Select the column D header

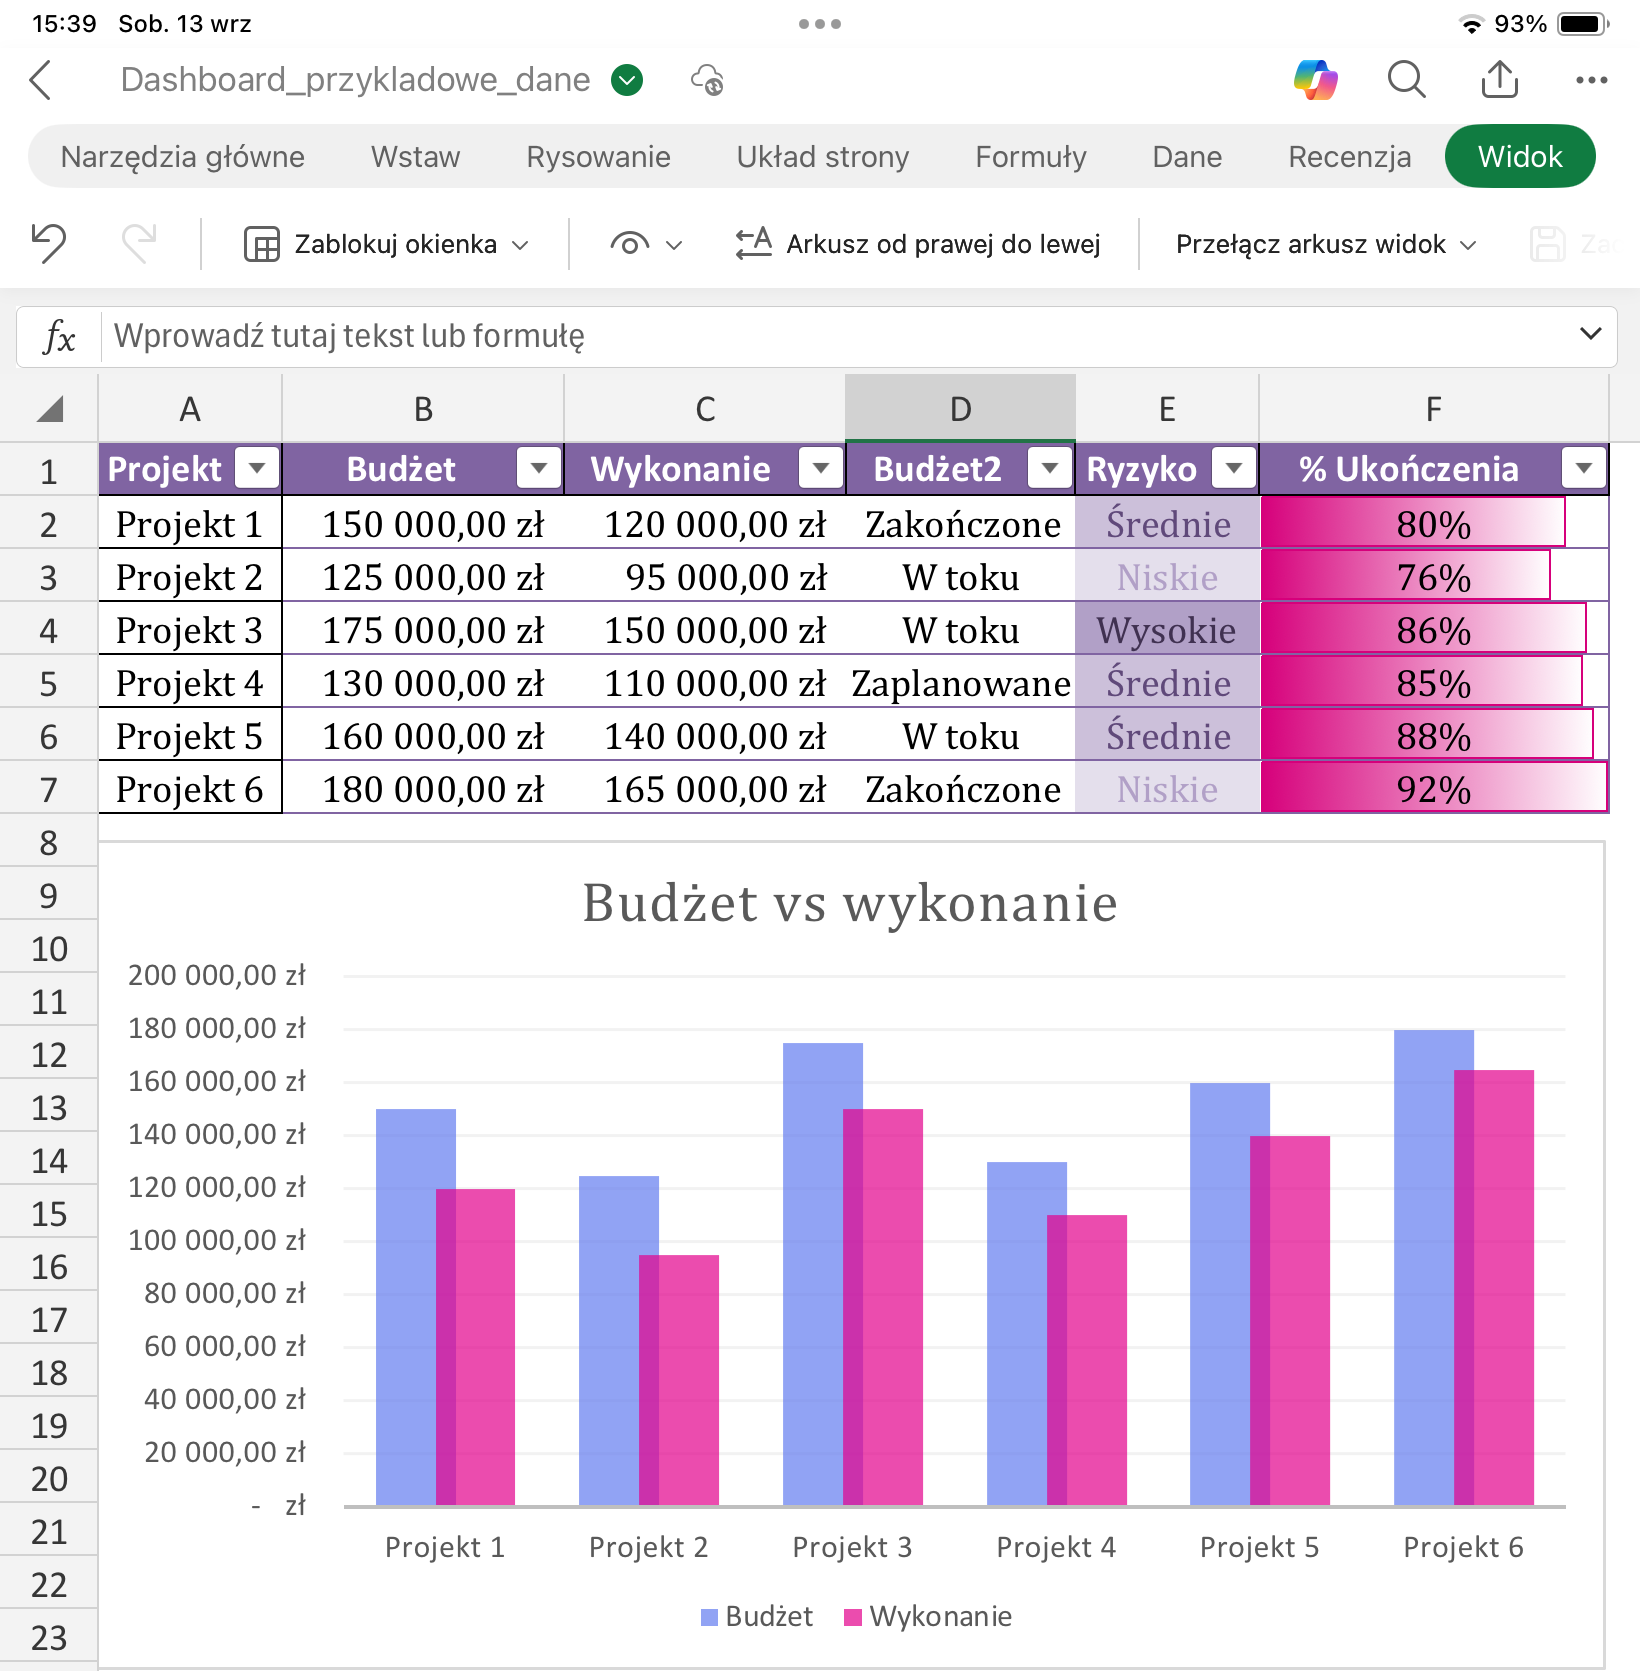pos(960,408)
